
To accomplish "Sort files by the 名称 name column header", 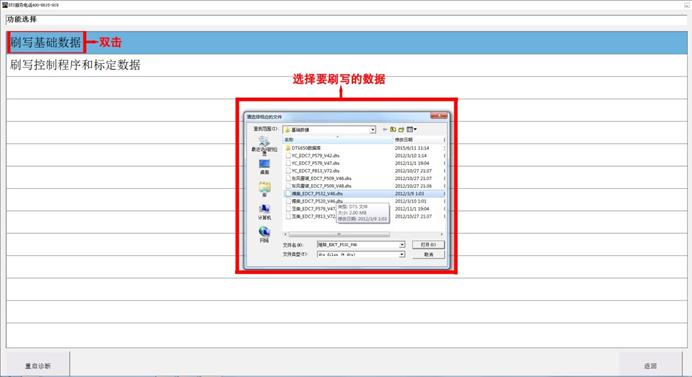I will pyautogui.click(x=338, y=139).
